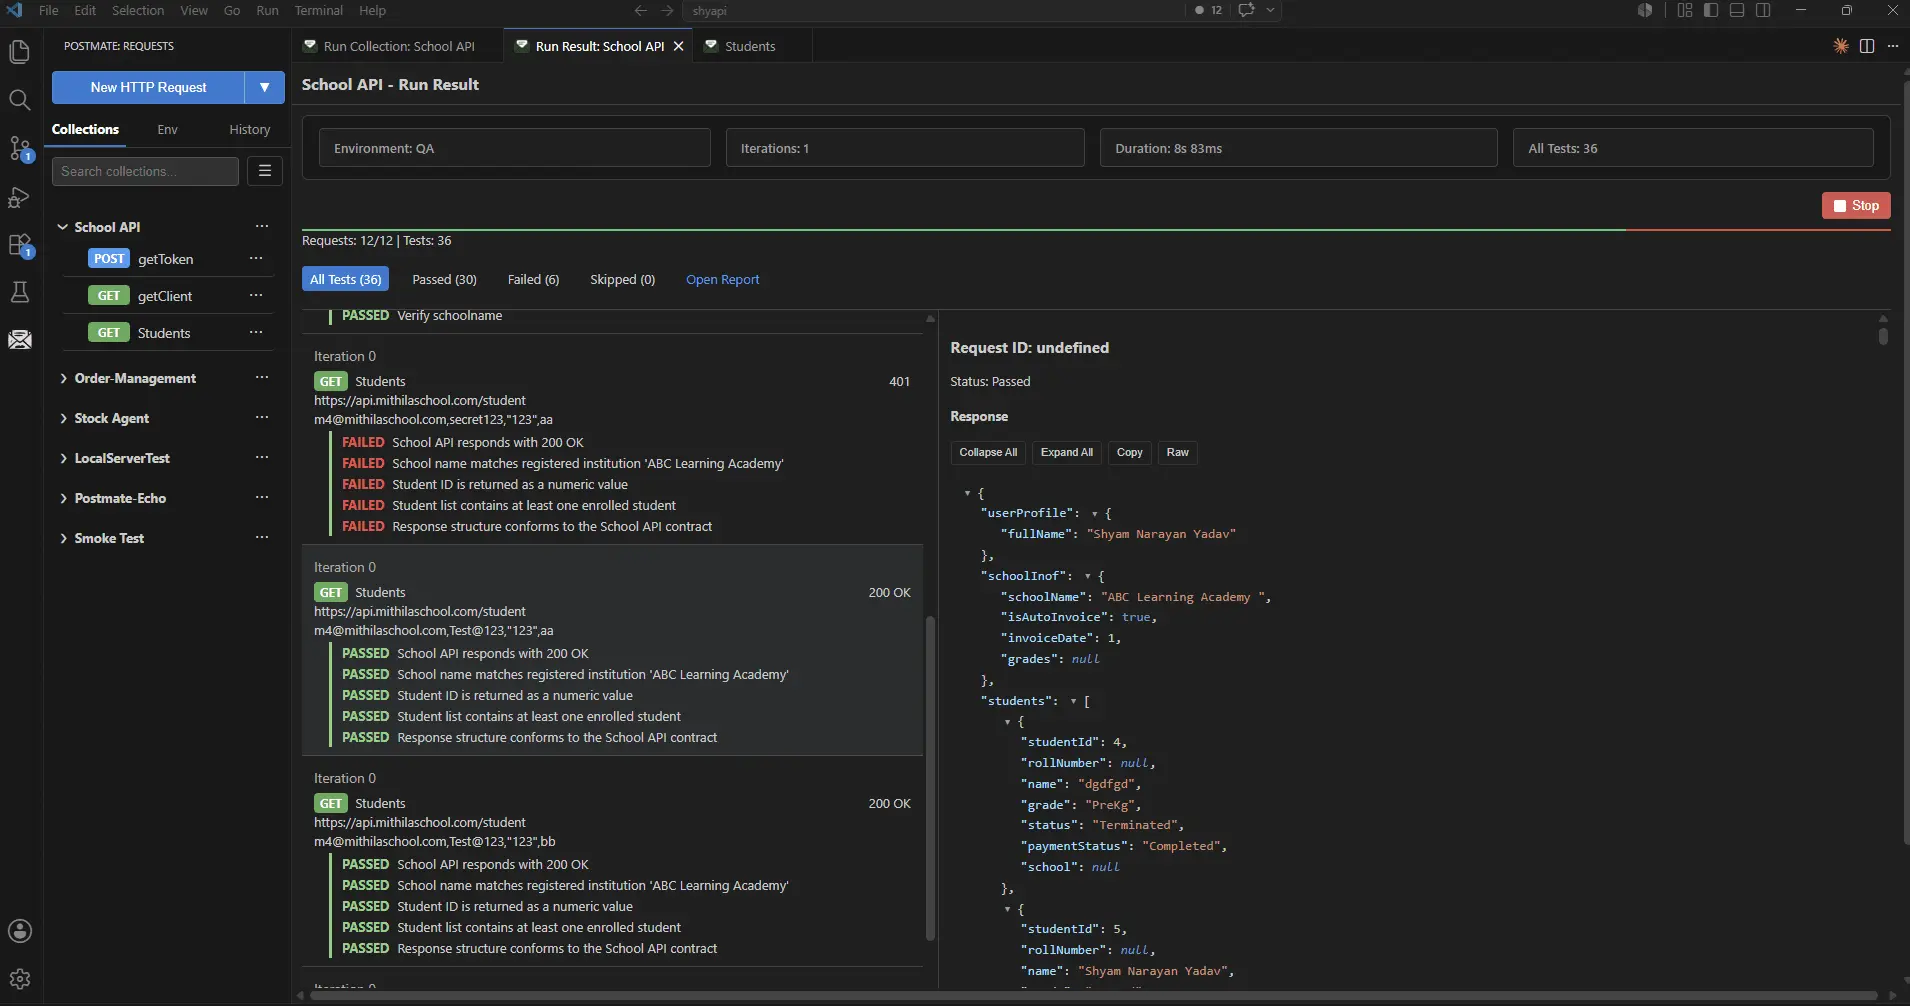Stop the collection run
This screenshot has height=1006, width=1910.
(1856, 205)
